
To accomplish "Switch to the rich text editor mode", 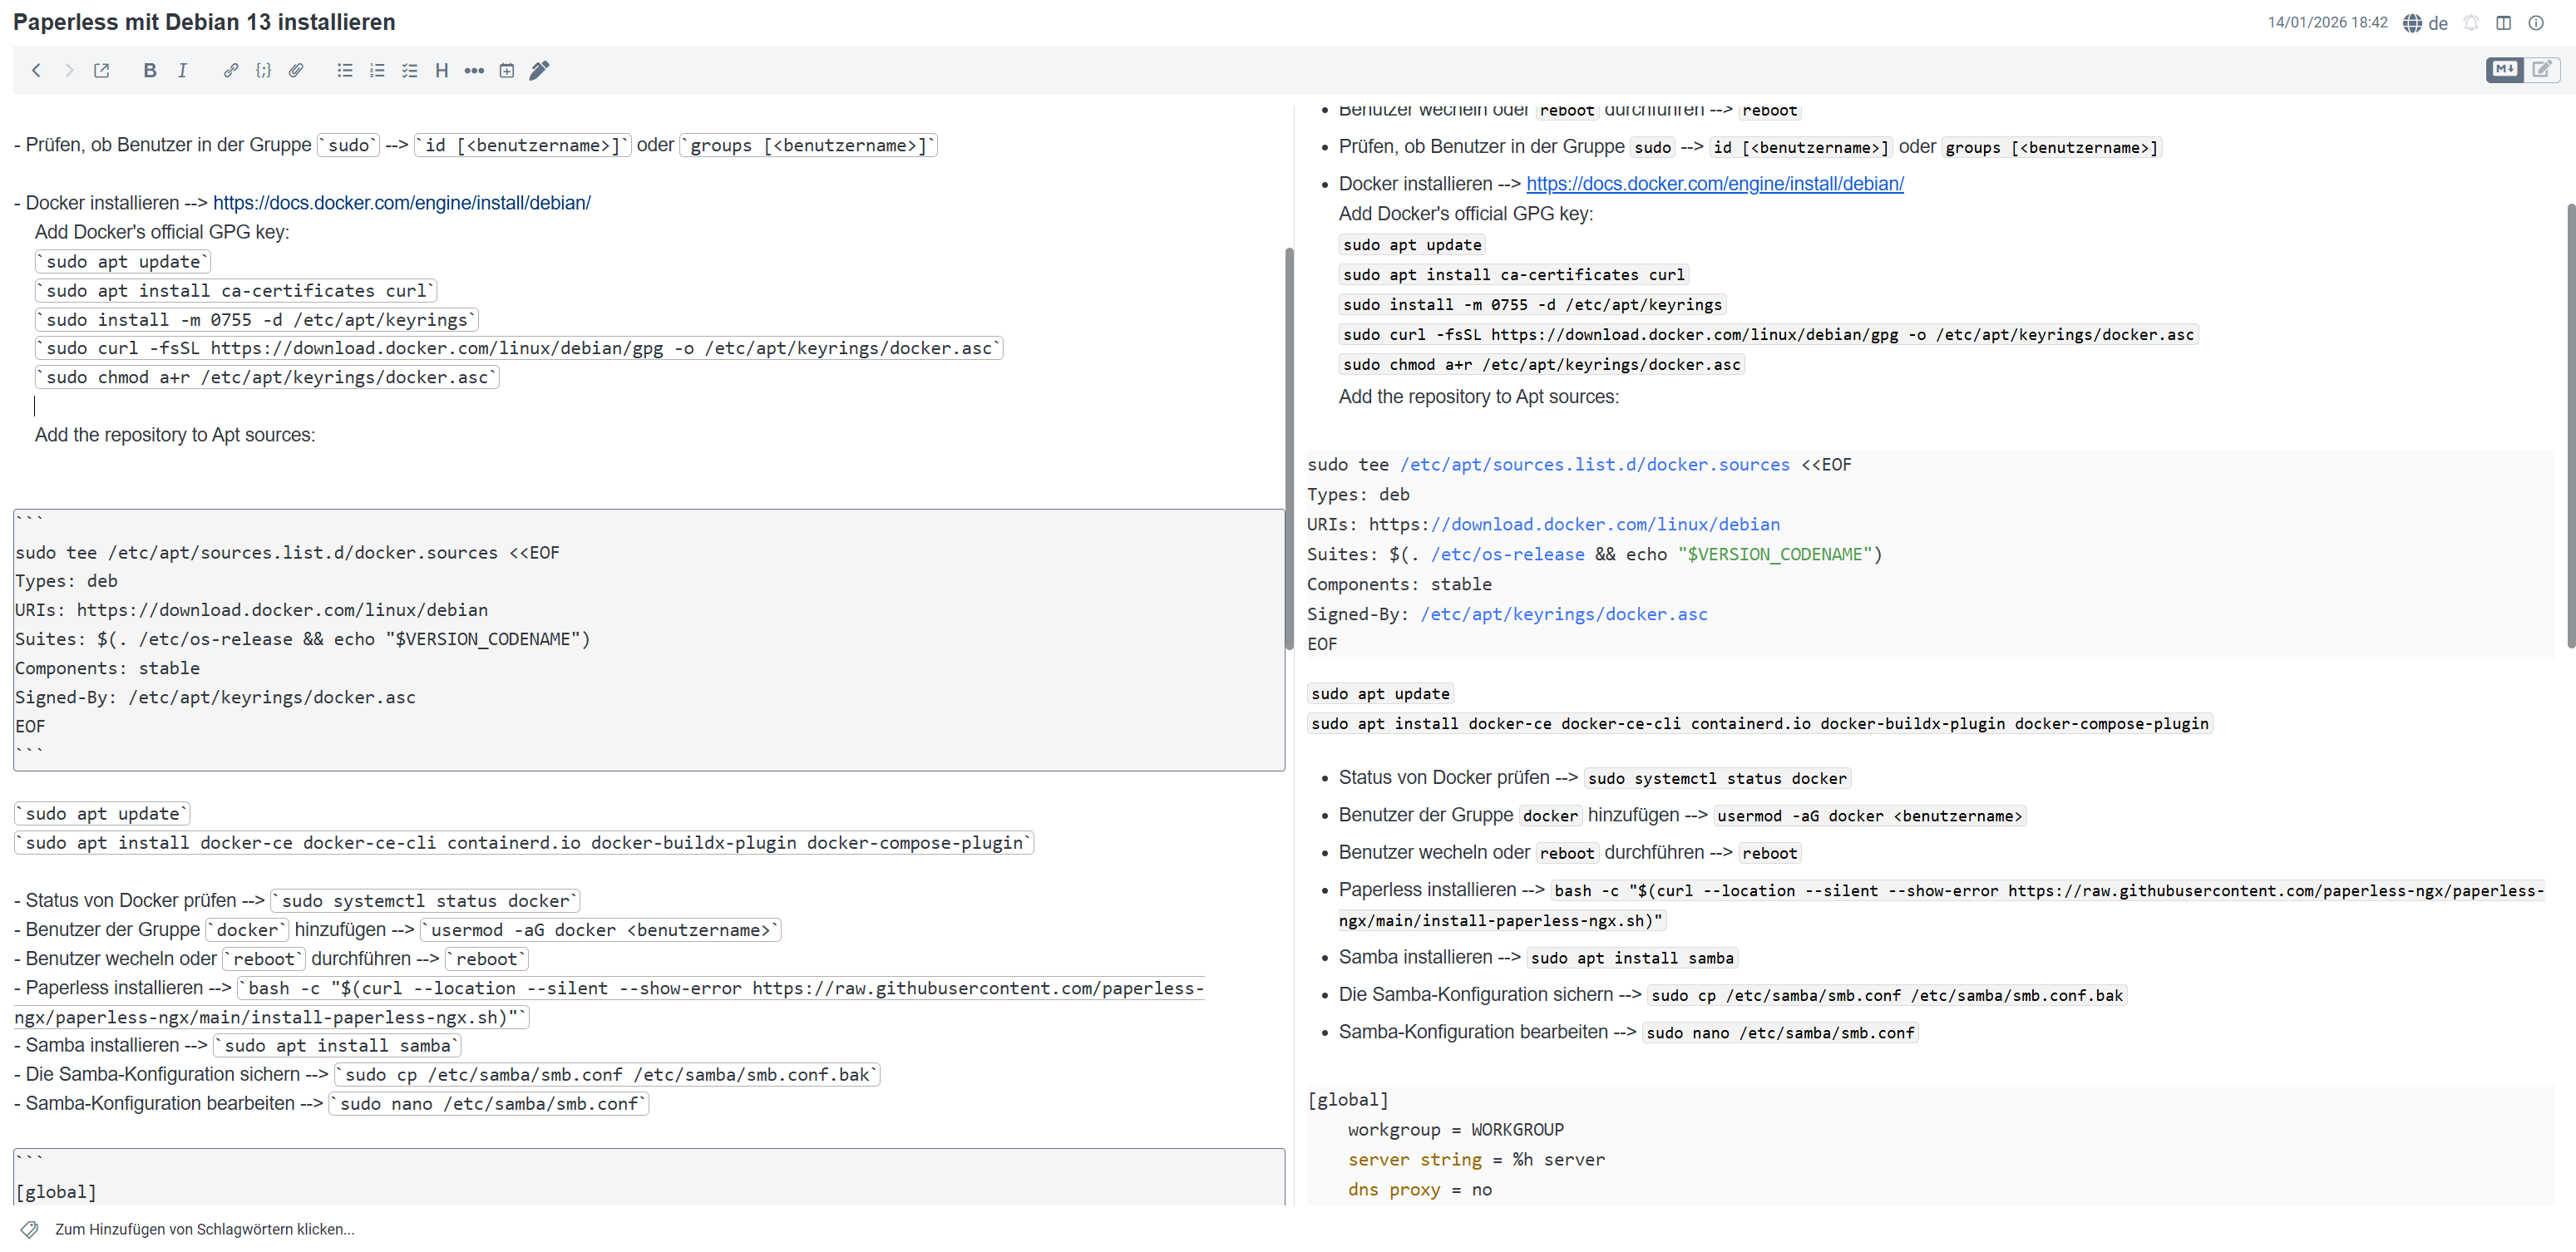I will (x=2541, y=69).
